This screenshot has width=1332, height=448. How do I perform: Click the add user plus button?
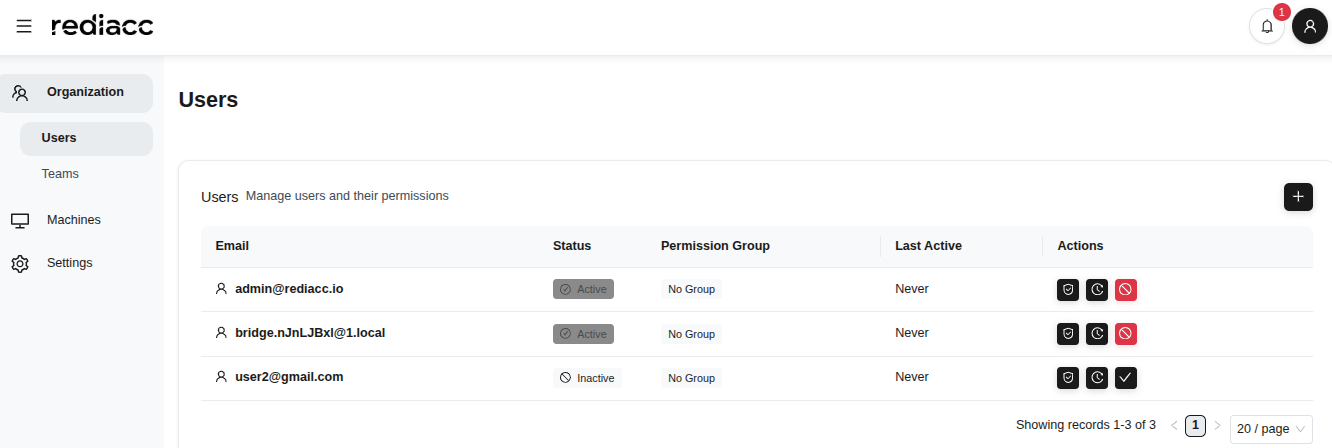[x=1298, y=196]
